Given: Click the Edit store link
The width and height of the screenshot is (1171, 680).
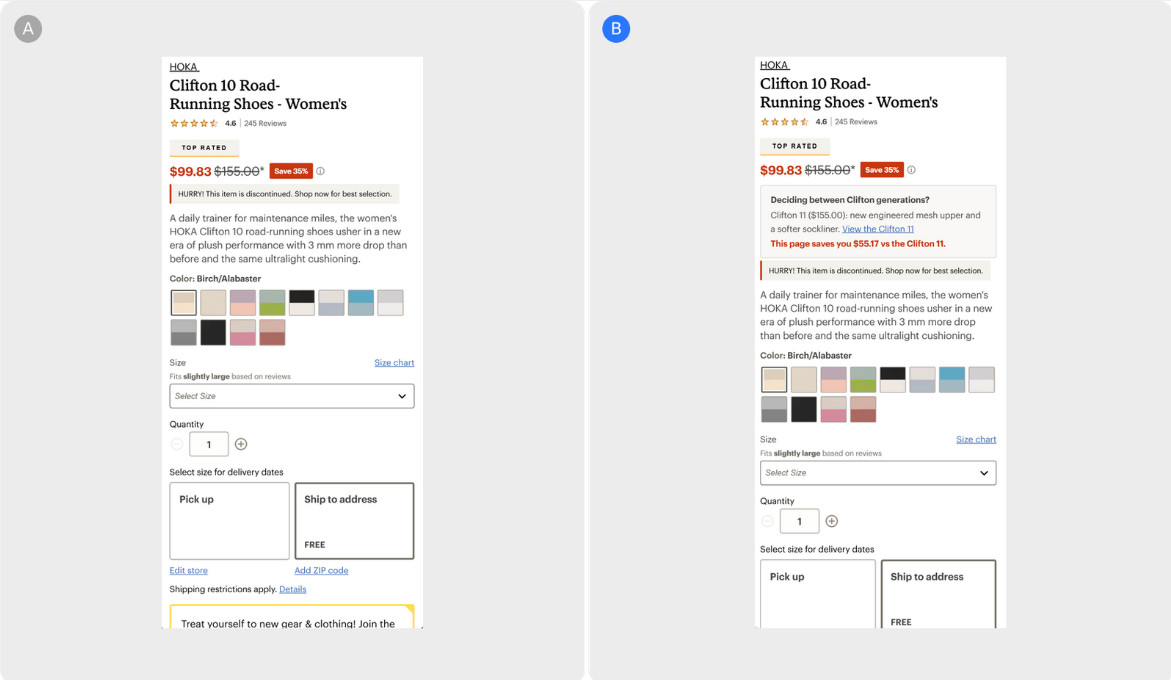Looking at the screenshot, I should point(188,570).
